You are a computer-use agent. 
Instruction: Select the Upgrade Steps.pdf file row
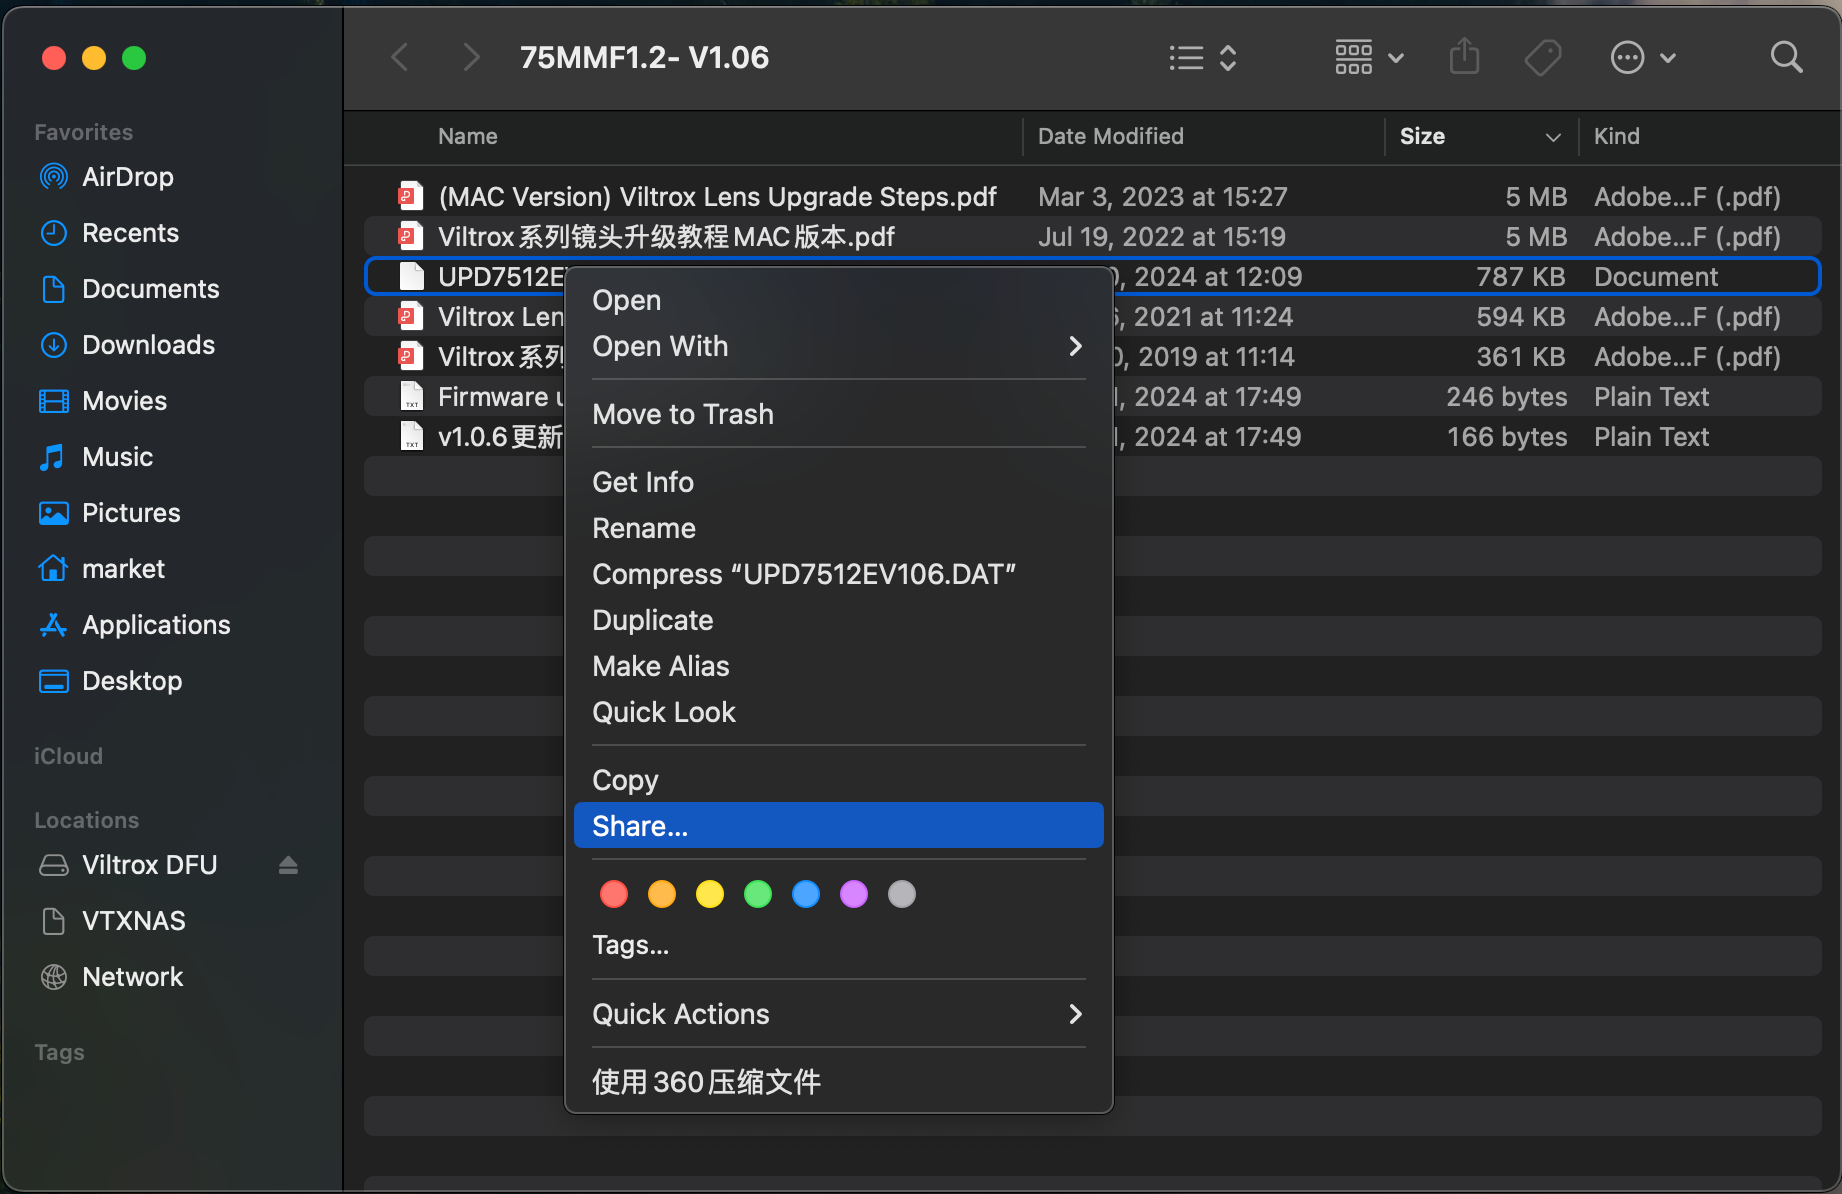coord(1092,197)
